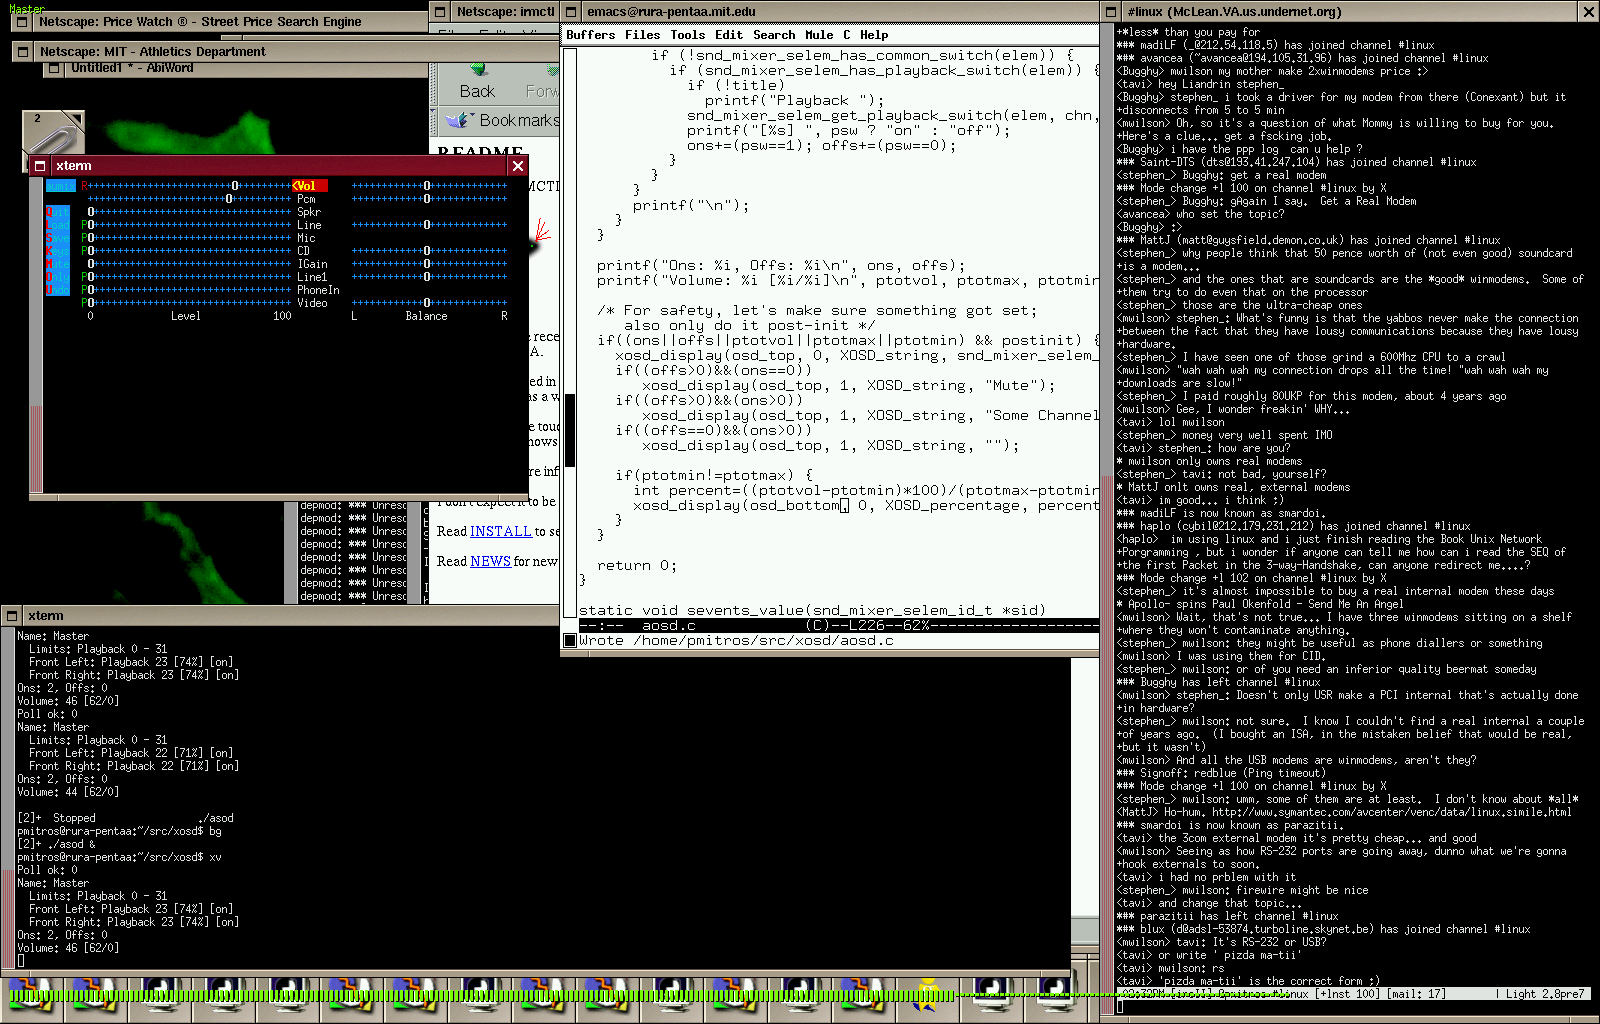The height and width of the screenshot is (1024, 1600).
Task: Click the yellow figure dock icon at bottom
Action: tap(929, 995)
